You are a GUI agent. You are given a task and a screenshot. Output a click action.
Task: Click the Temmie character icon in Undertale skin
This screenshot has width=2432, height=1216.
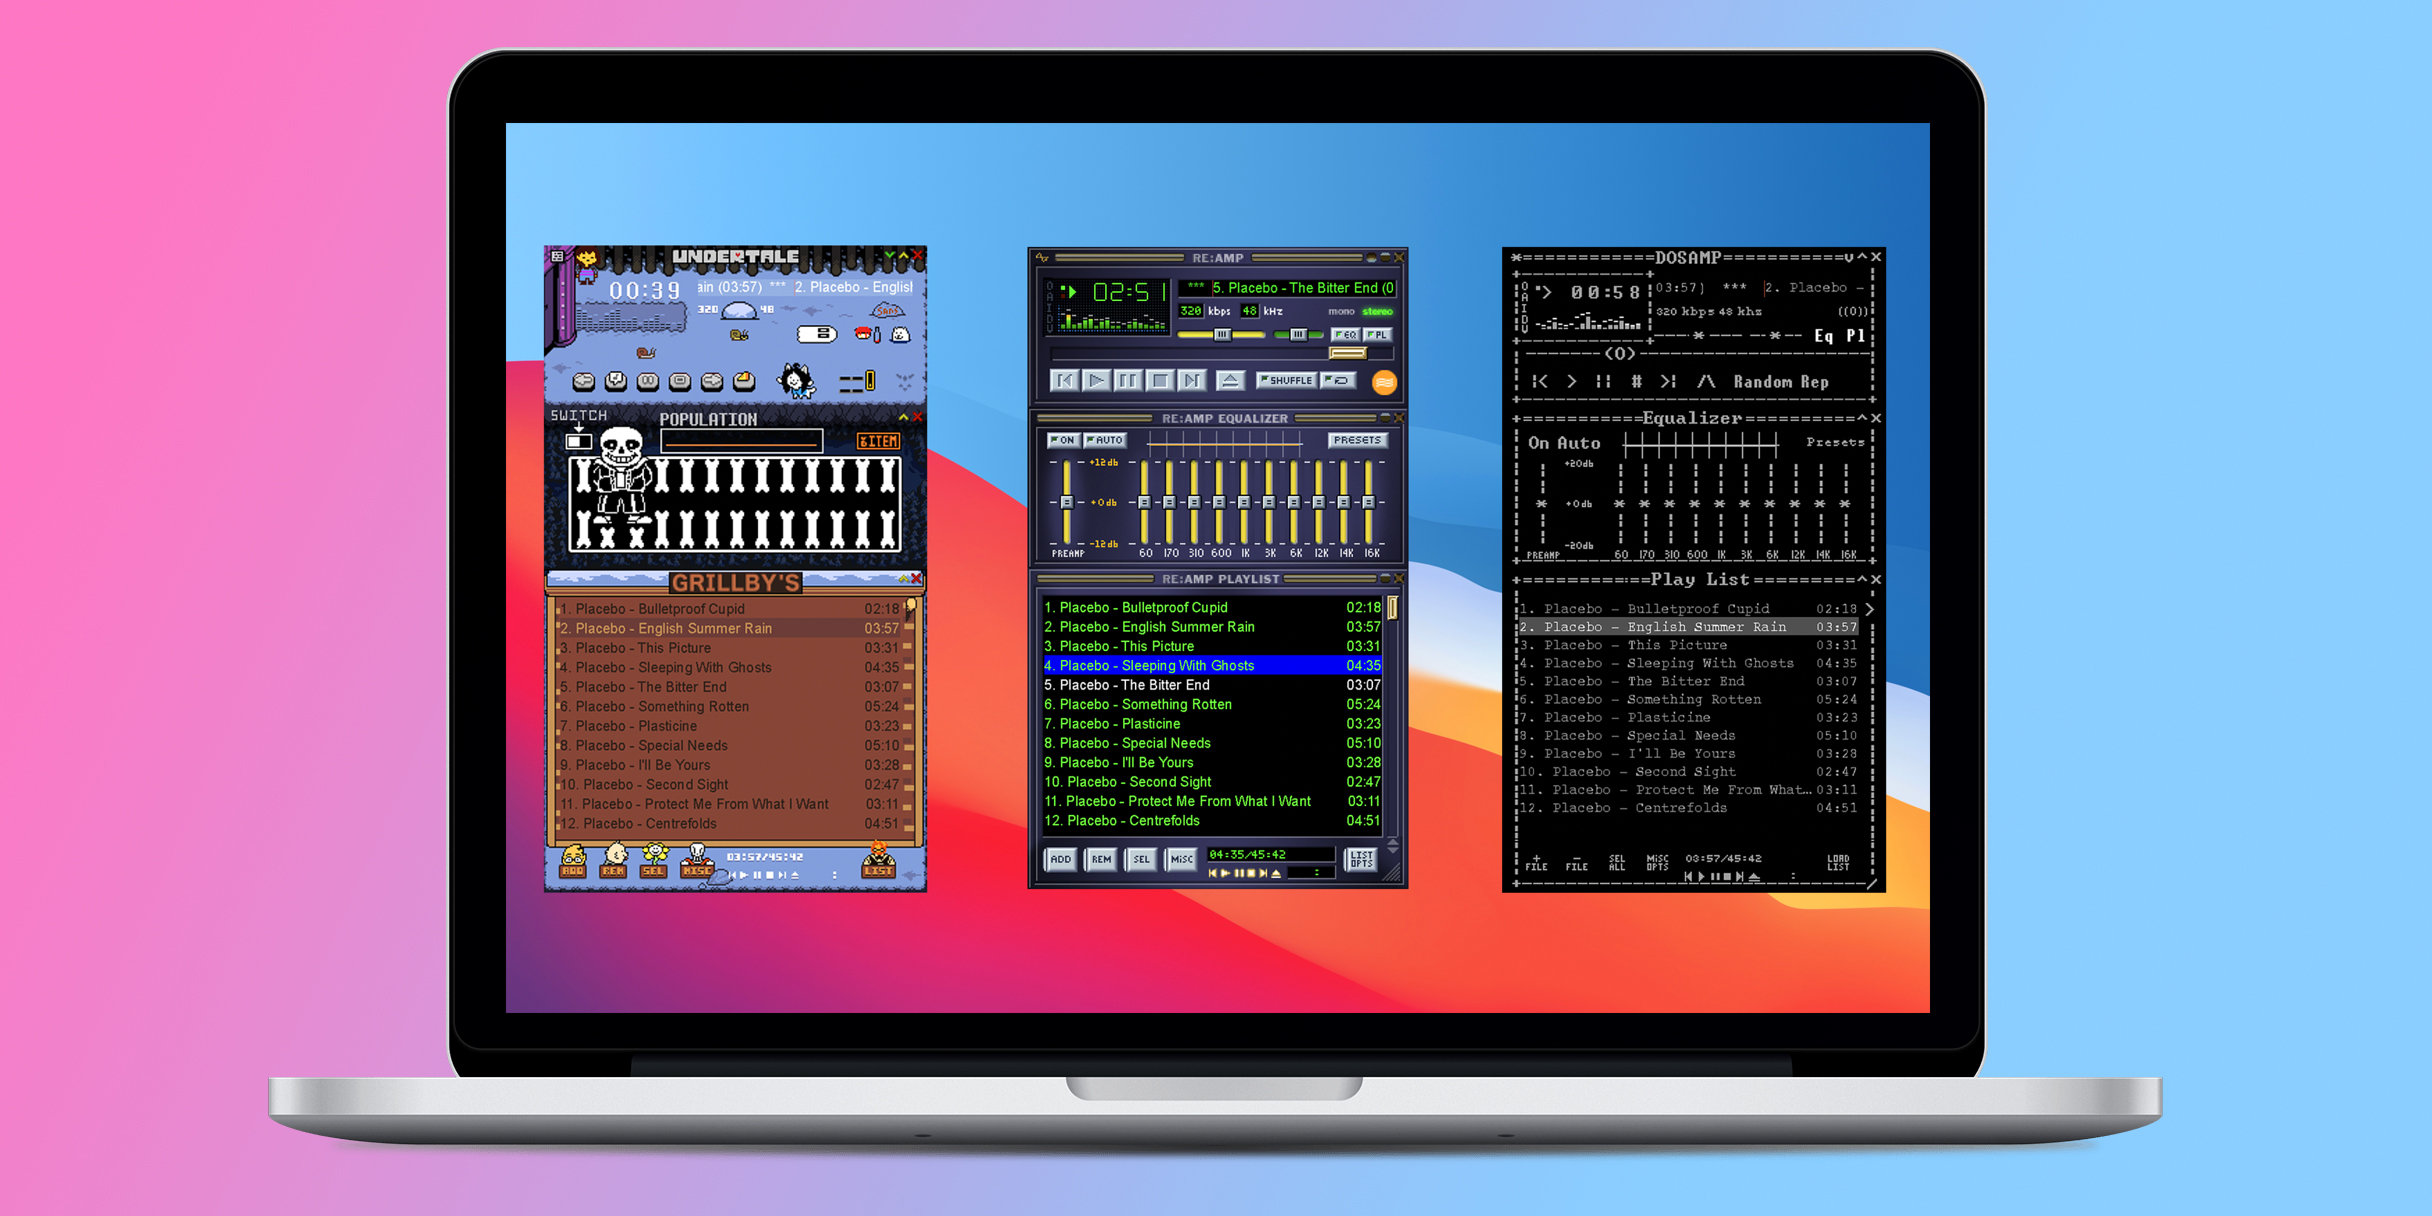[797, 381]
